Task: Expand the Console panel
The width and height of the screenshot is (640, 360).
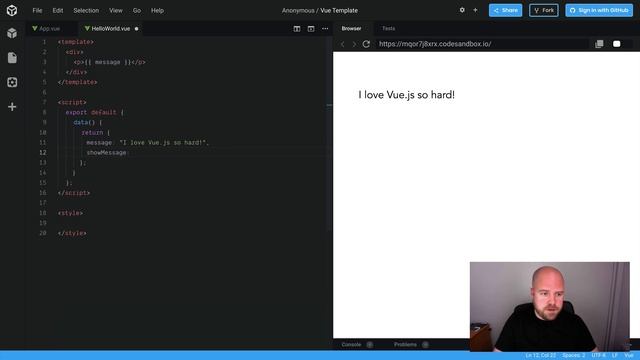Action: 356,344
